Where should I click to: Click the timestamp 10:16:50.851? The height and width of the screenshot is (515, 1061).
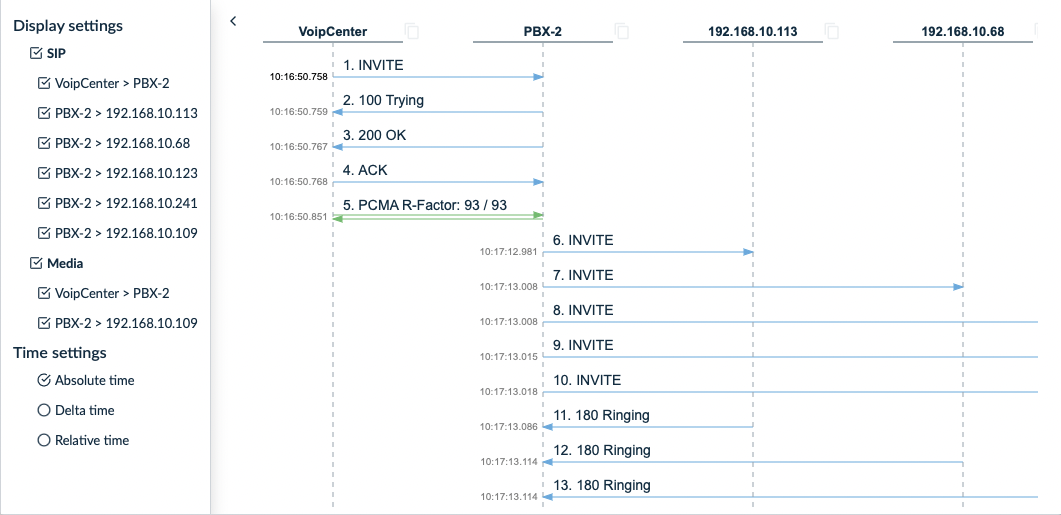click(298, 217)
